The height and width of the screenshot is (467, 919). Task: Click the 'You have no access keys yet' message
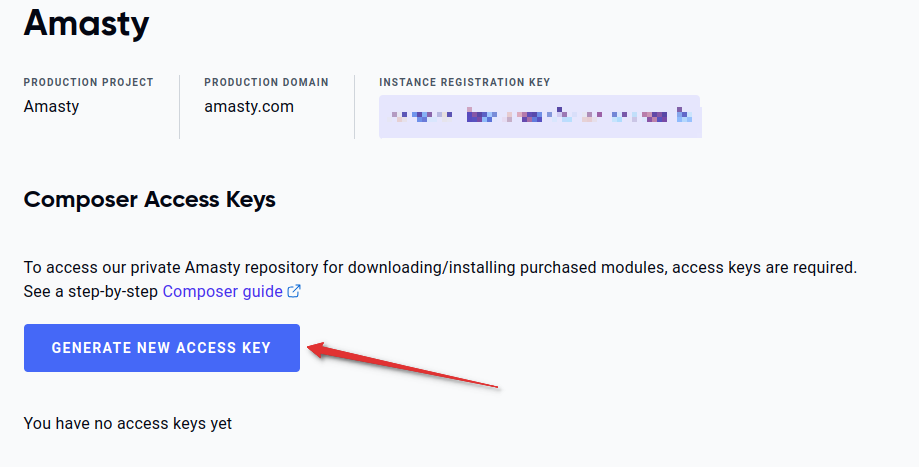click(128, 423)
